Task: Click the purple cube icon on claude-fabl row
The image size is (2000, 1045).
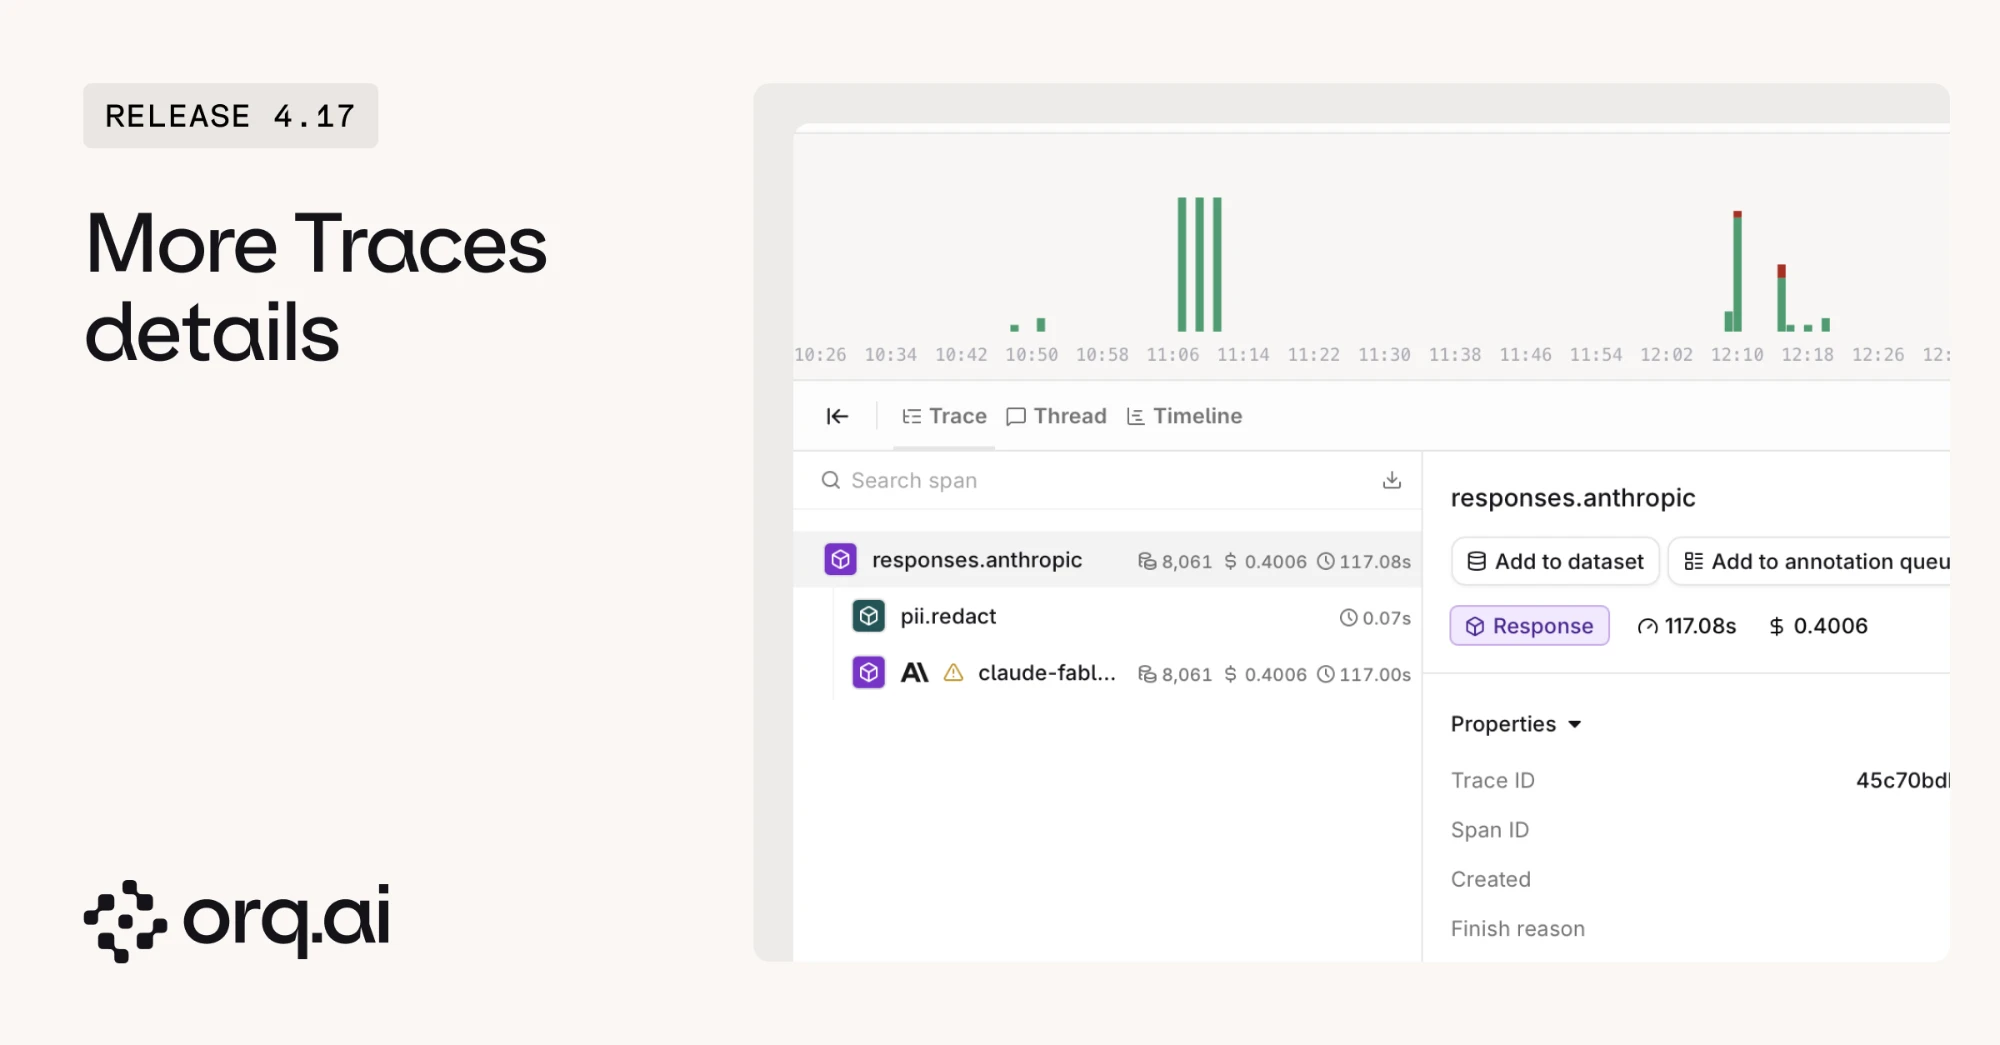Action: (x=868, y=672)
